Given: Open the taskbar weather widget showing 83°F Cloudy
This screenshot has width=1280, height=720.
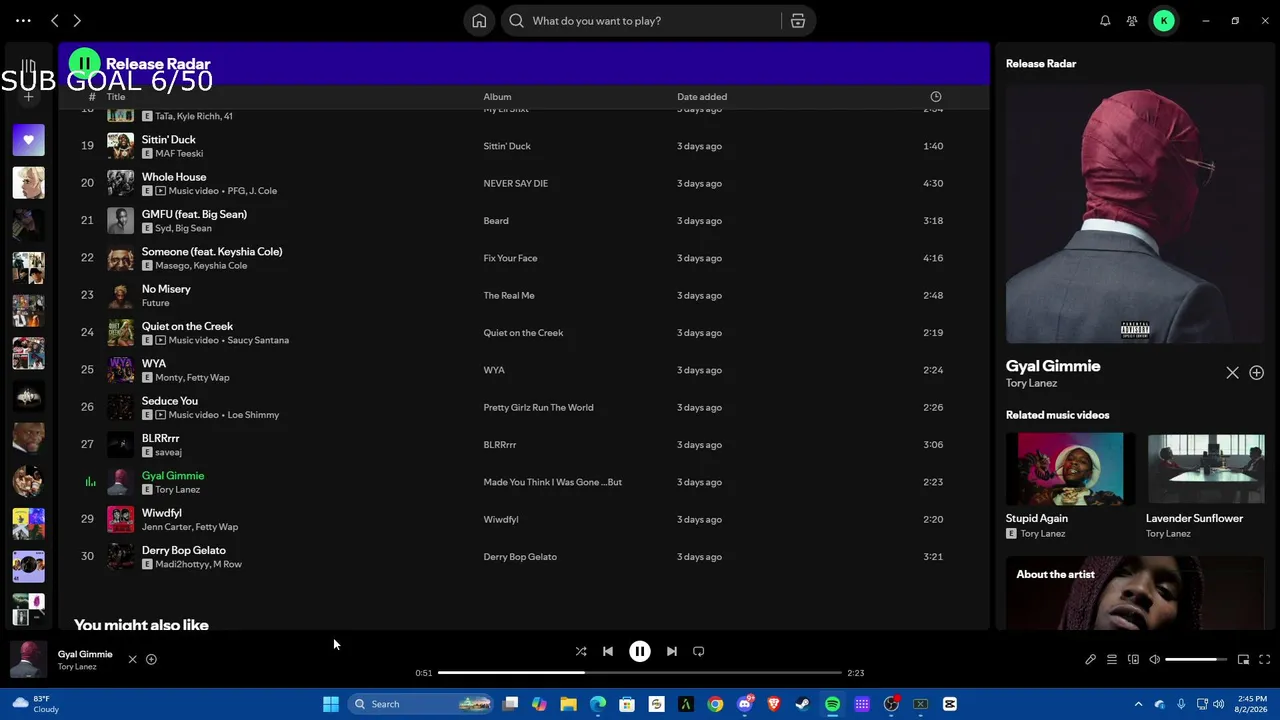Looking at the screenshot, I should 35,704.
